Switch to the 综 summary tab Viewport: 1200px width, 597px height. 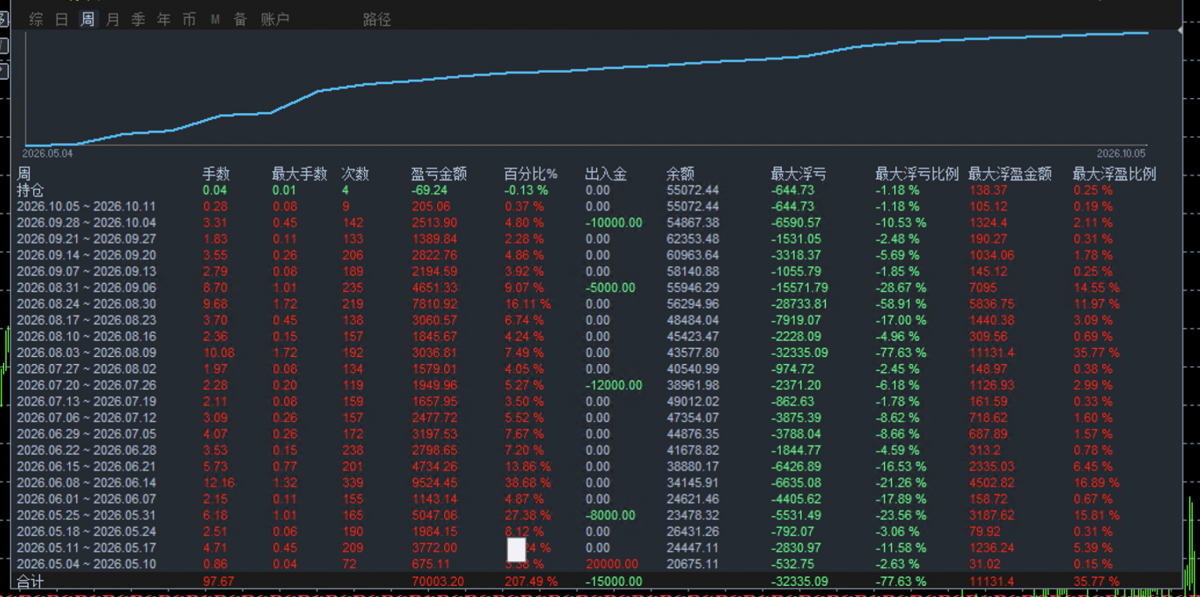36,19
